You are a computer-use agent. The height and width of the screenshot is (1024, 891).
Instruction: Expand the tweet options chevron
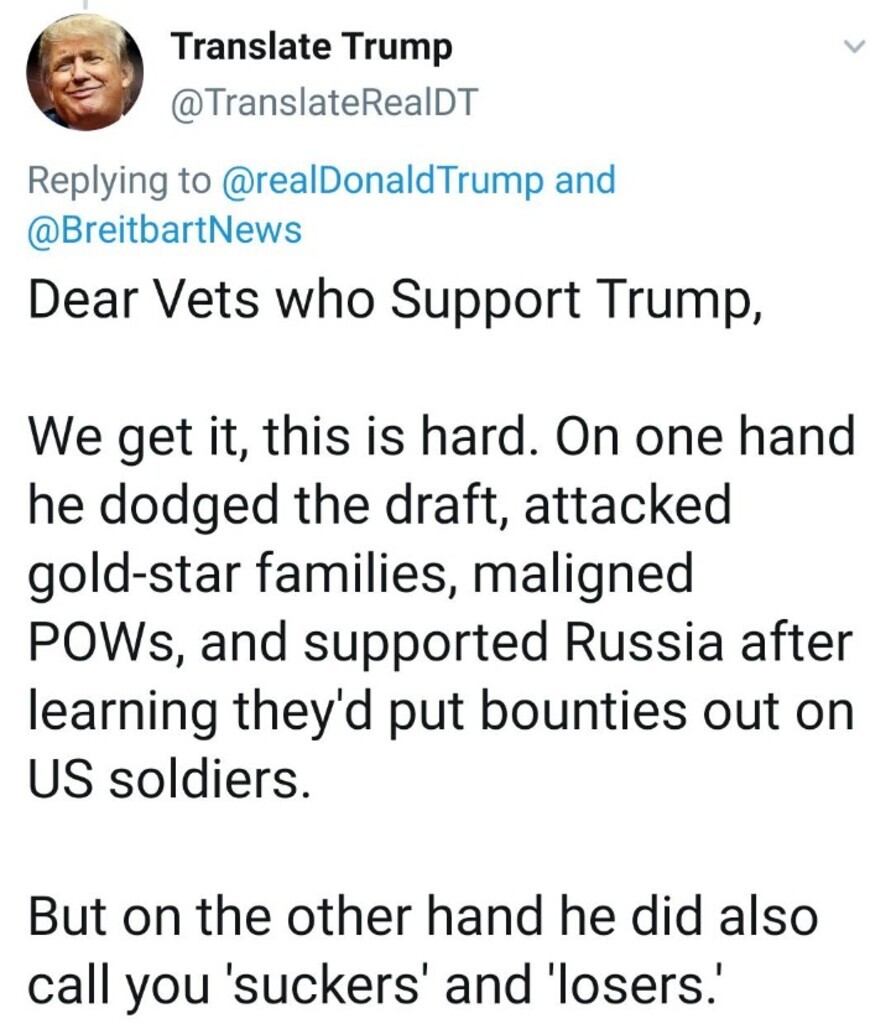(x=853, y=46)
